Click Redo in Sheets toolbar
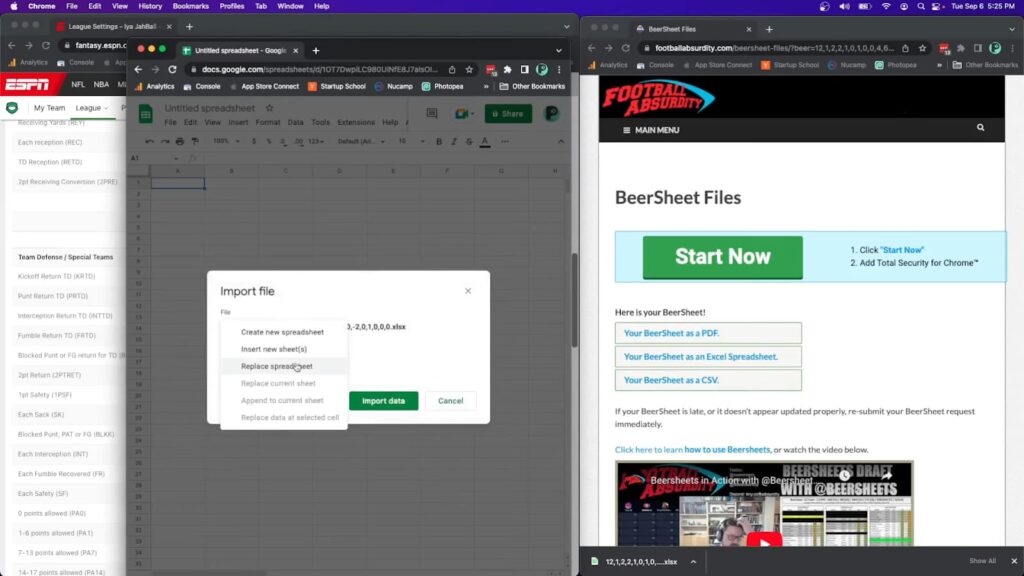The image size is (1024, 576). [x=165, y=141]
